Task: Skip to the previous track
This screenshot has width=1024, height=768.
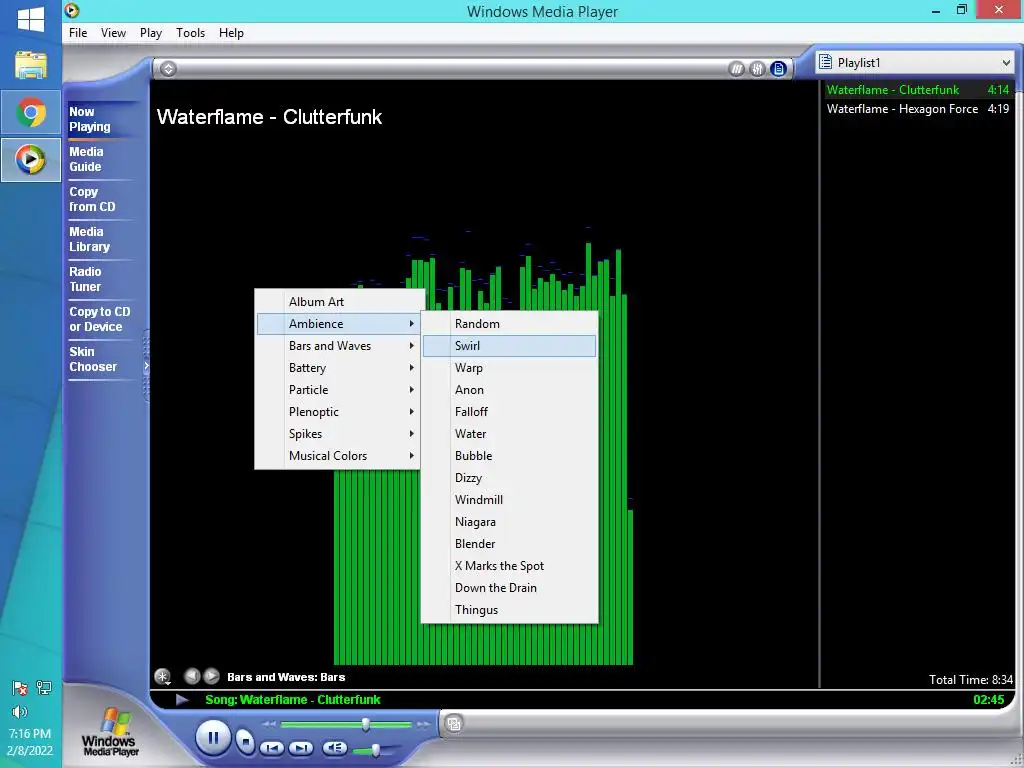Action: tap(272, 748)
